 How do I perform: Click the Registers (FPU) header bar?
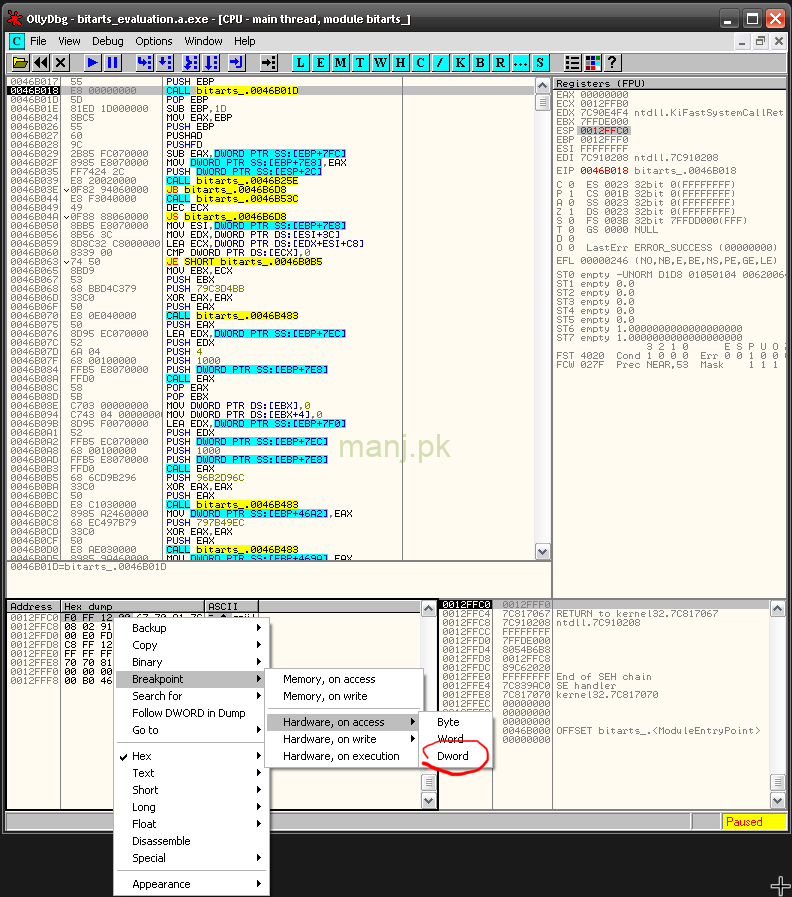(650, 83)
